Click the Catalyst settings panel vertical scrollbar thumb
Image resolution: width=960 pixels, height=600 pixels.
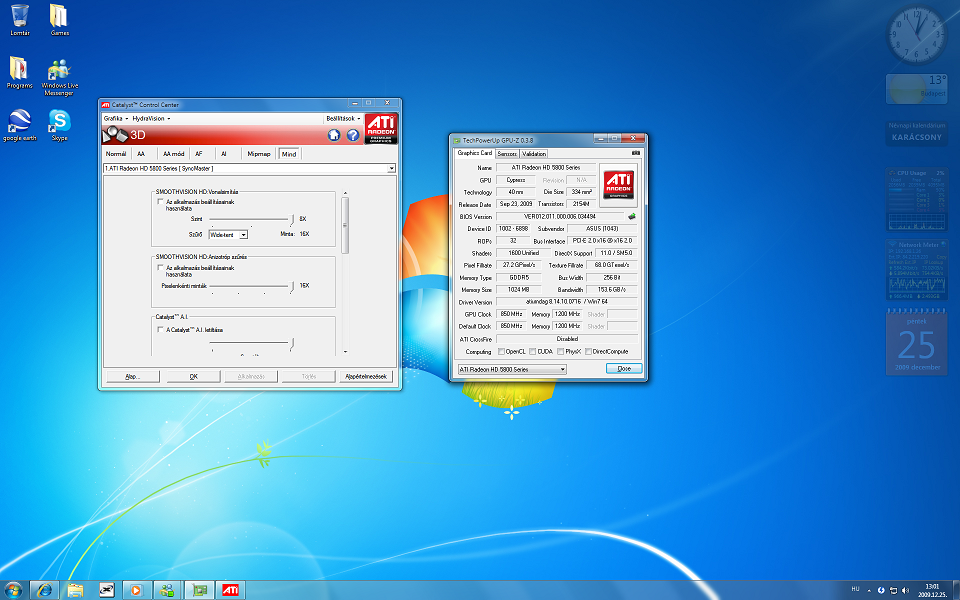coord(345,225)
